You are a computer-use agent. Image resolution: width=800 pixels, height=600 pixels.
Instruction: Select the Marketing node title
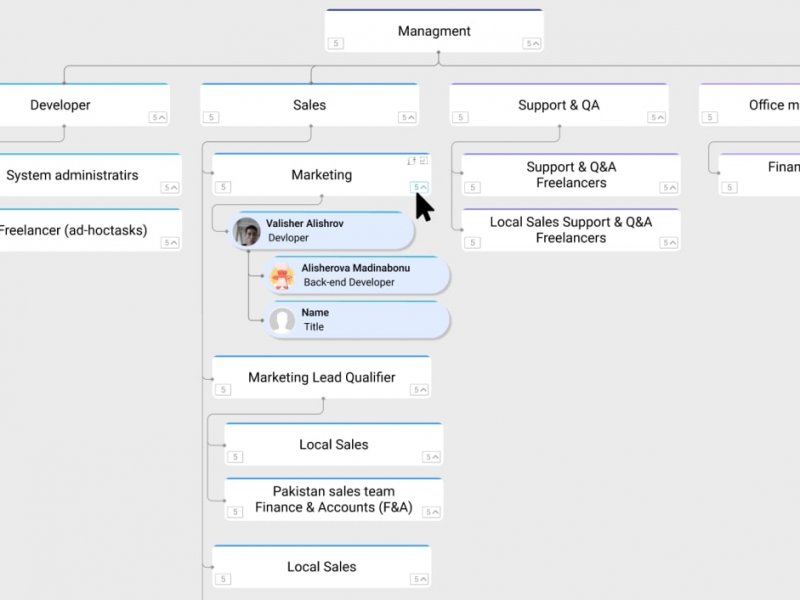tap(321, 175)
